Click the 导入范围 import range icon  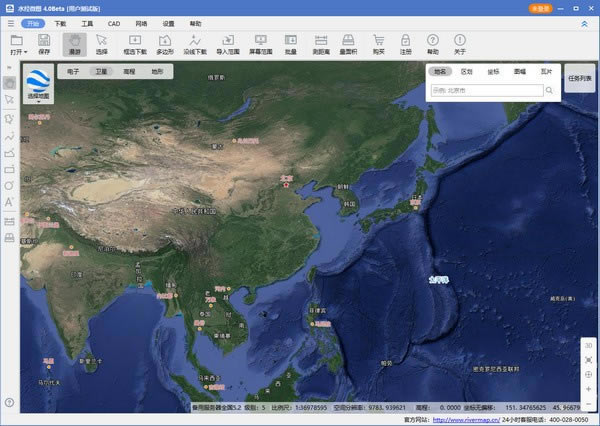[x=228, y=43]
